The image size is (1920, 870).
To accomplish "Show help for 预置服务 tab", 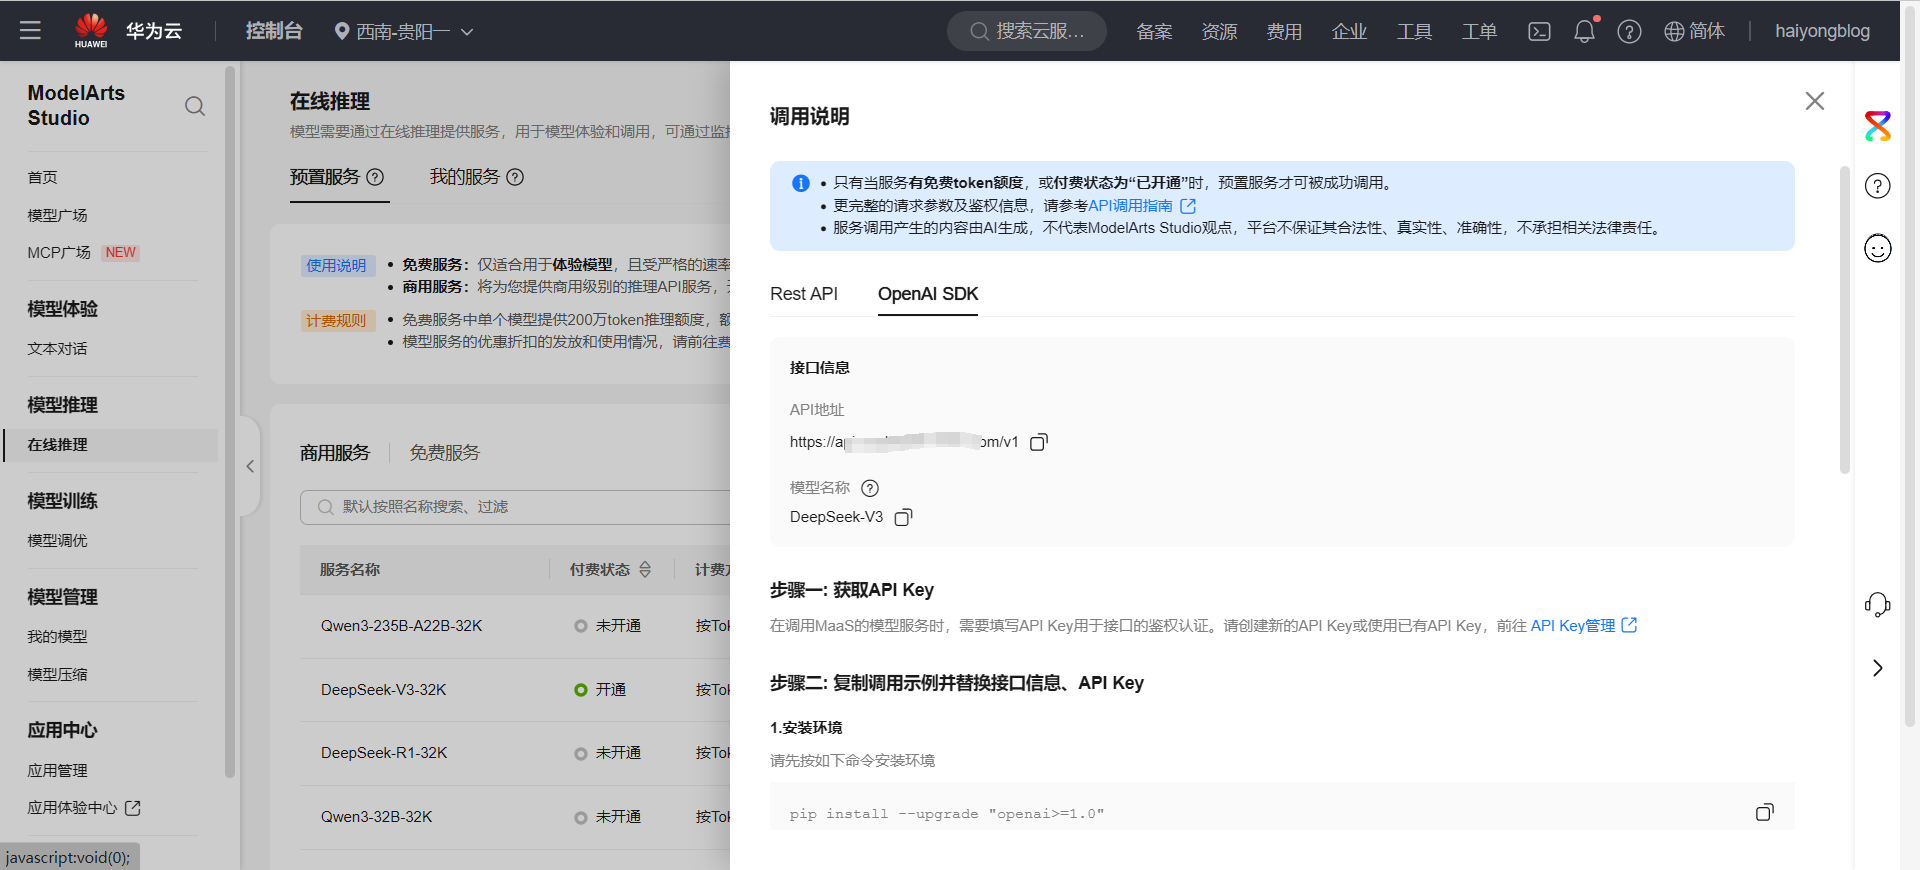I will point(375,177).
